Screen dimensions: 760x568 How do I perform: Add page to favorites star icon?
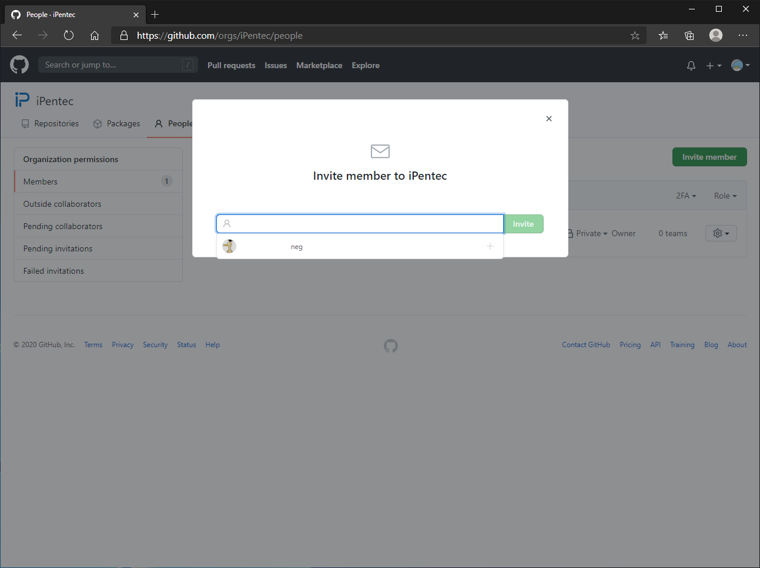(635, 35)
